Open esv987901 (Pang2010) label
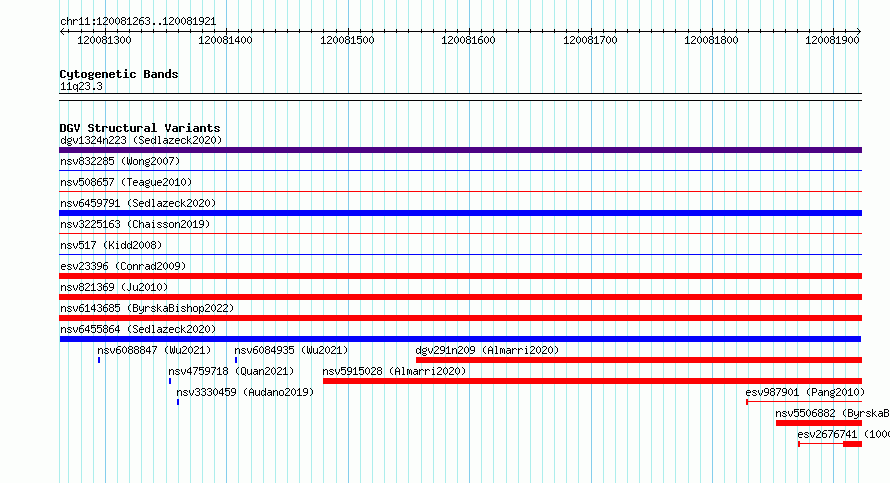Viewport: 890px width, 483px height. pos(805,392)
